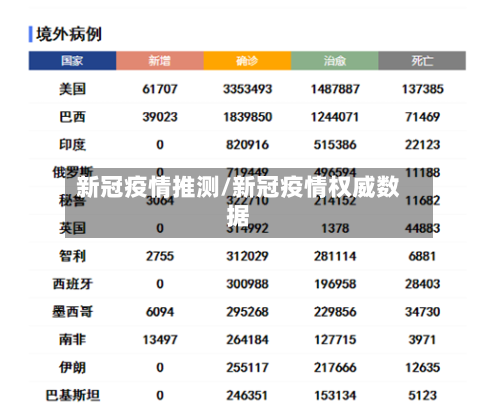Click confirmed value 264184

[x=247, y=340]
